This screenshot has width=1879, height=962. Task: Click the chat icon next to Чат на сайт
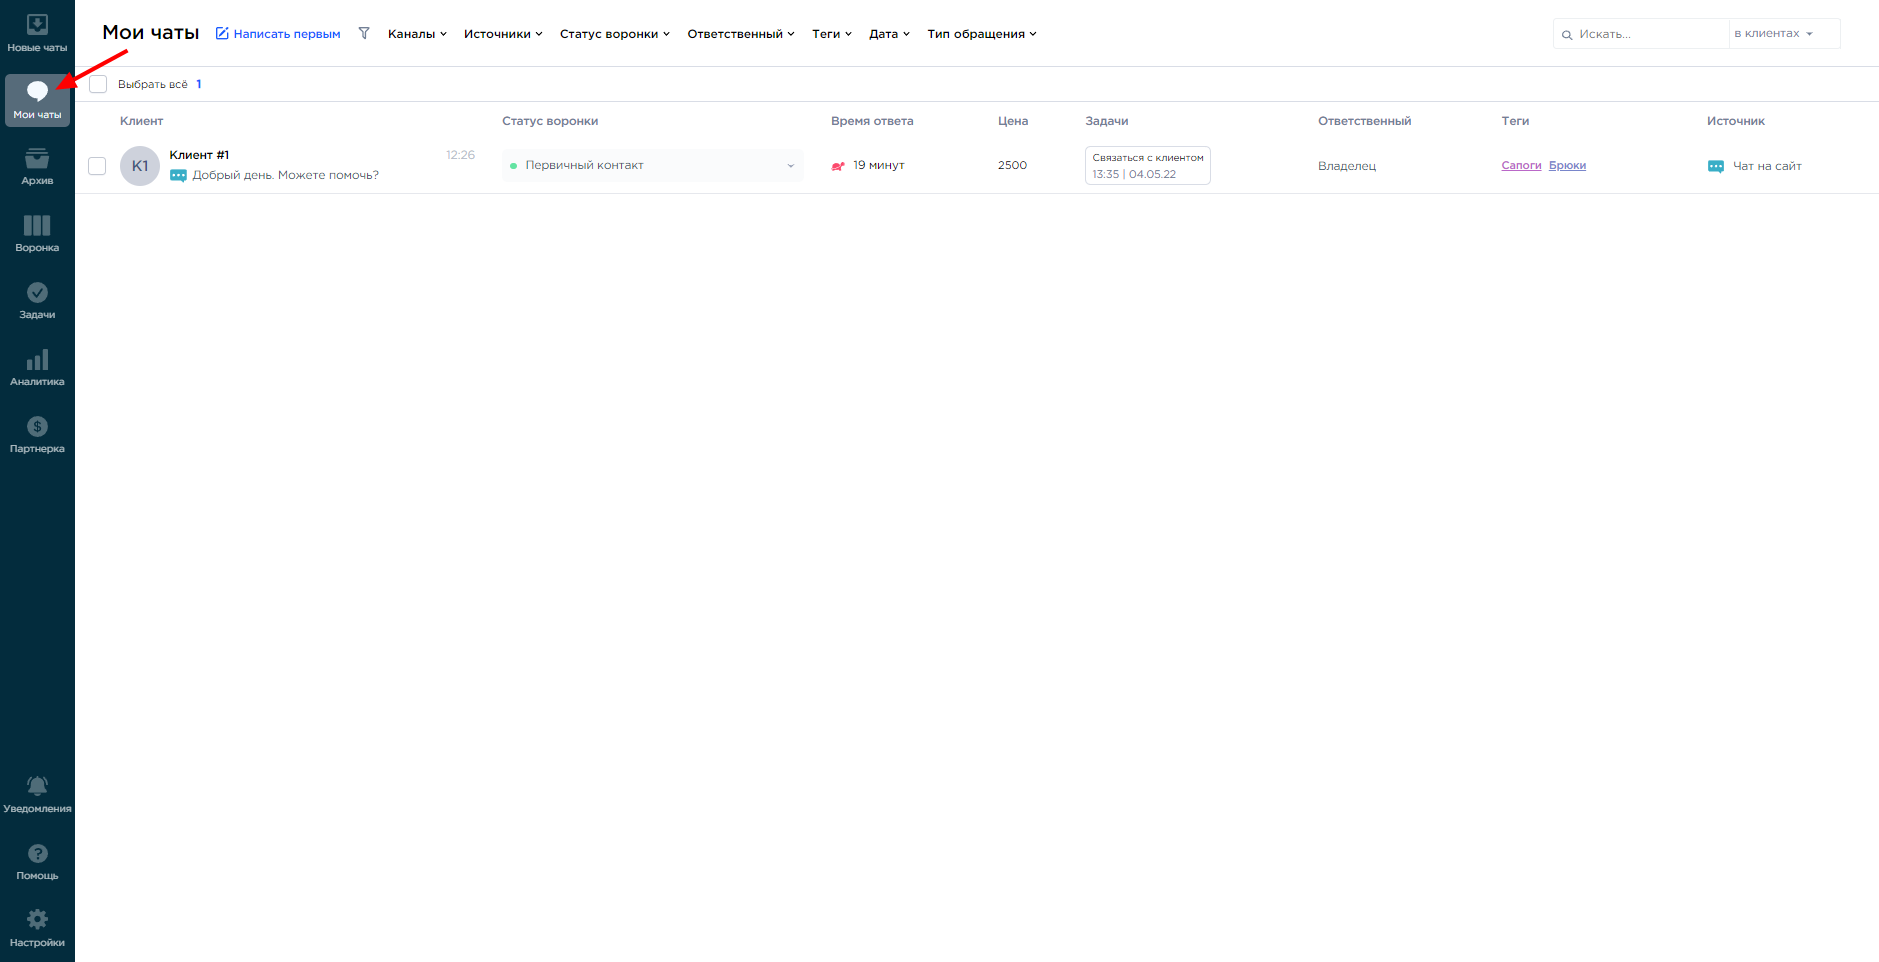tap(1716, 166)
